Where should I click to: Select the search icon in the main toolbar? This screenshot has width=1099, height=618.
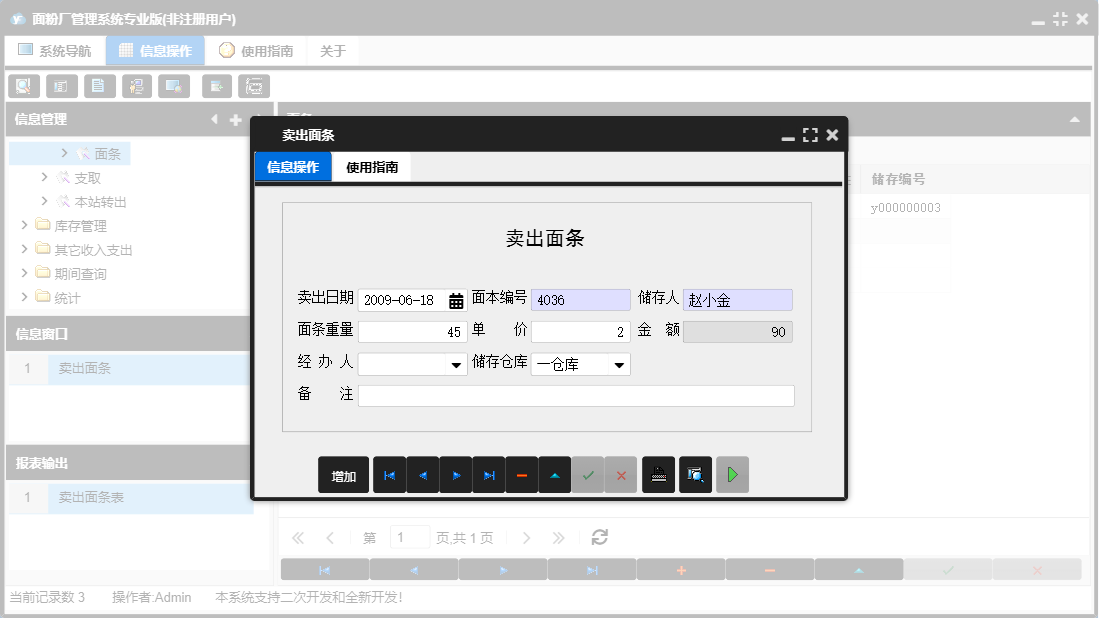[x=23, y=86]
